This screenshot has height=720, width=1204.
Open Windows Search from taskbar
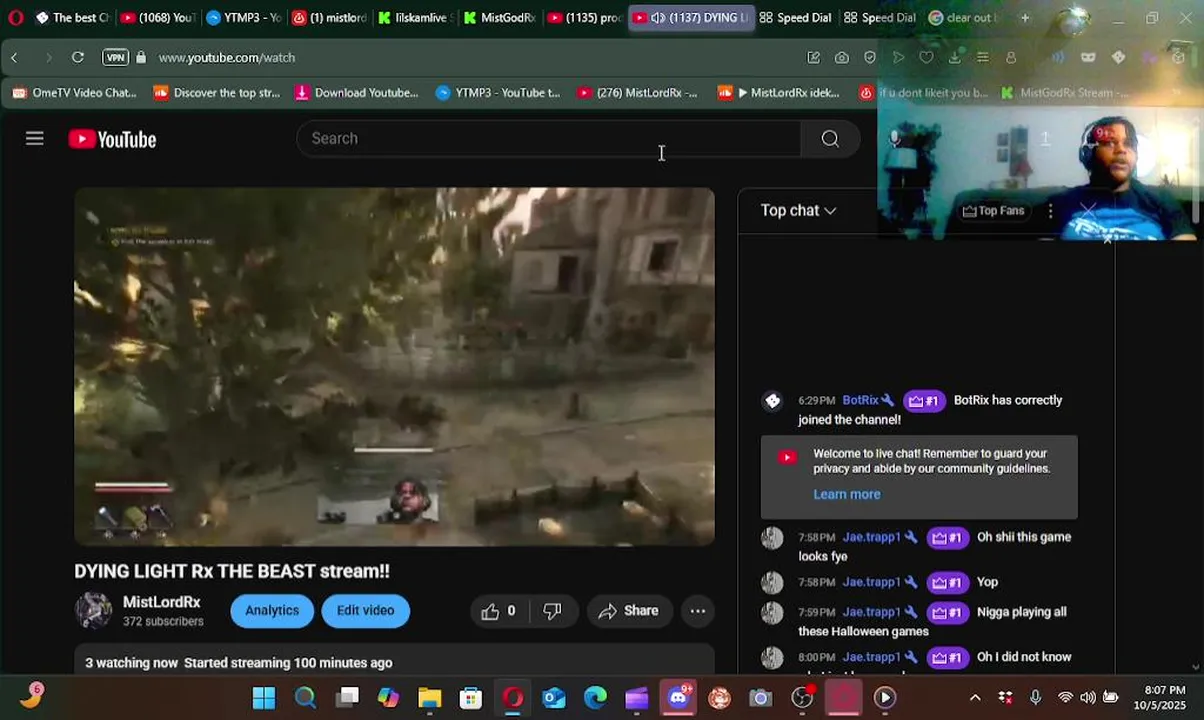[305, 698]
